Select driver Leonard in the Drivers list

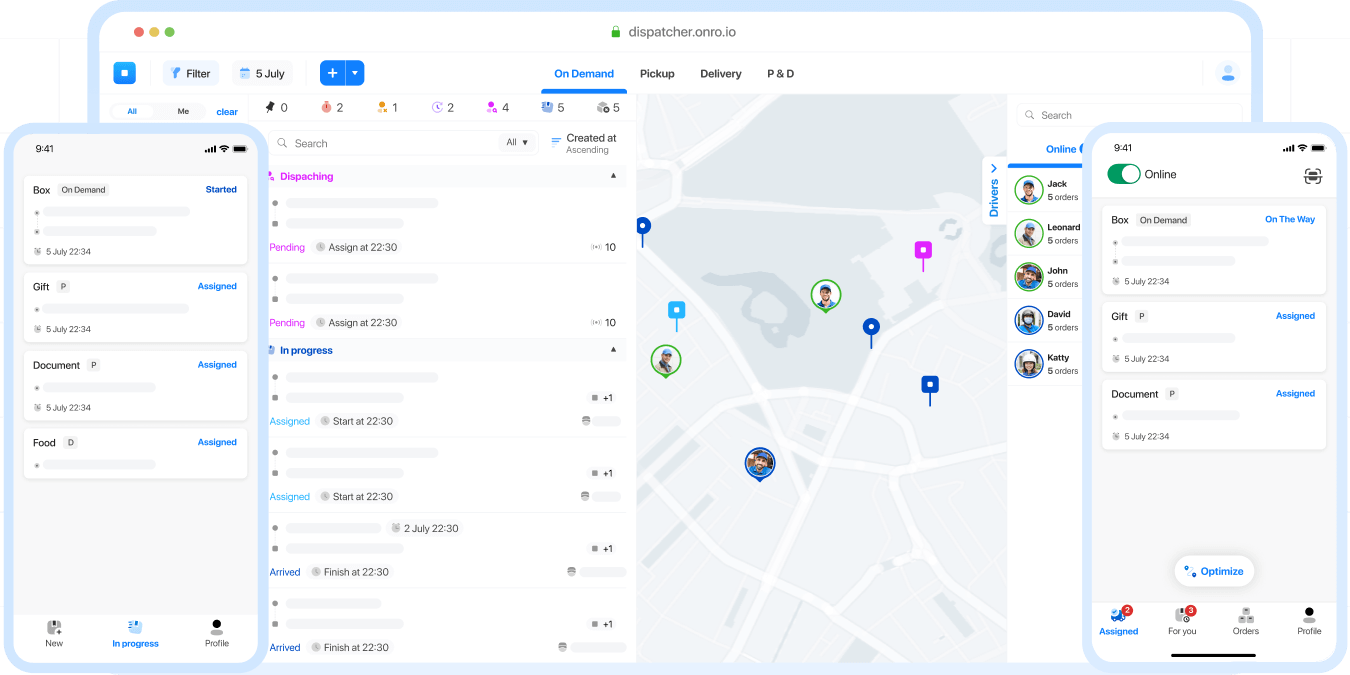[1047, 234]
